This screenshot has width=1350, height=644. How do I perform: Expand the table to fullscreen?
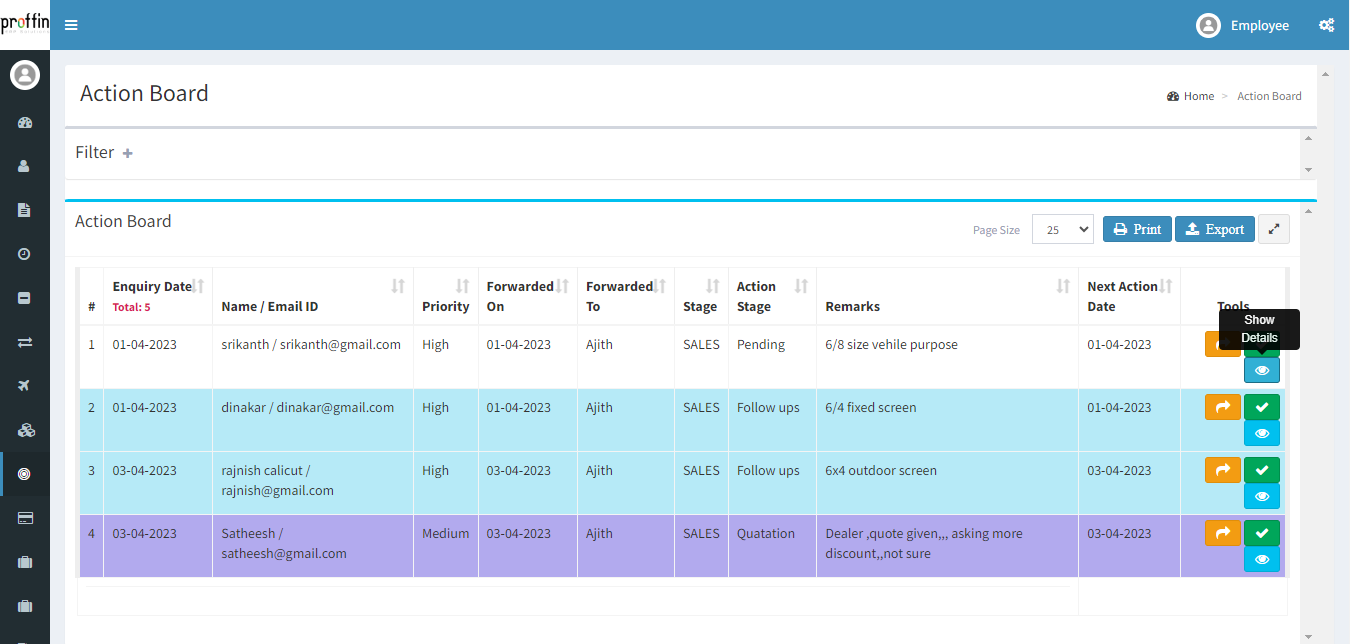point(1273,229)
